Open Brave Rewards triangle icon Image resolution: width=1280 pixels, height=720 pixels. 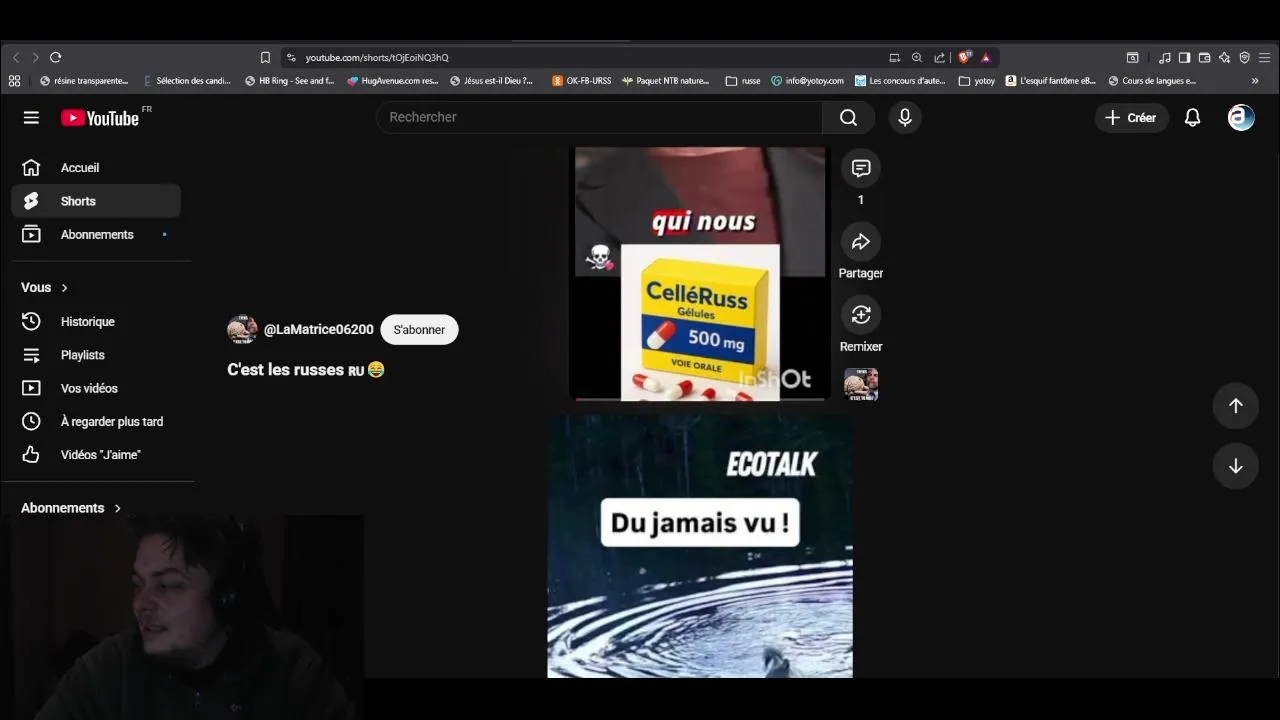tap(985, 58)
